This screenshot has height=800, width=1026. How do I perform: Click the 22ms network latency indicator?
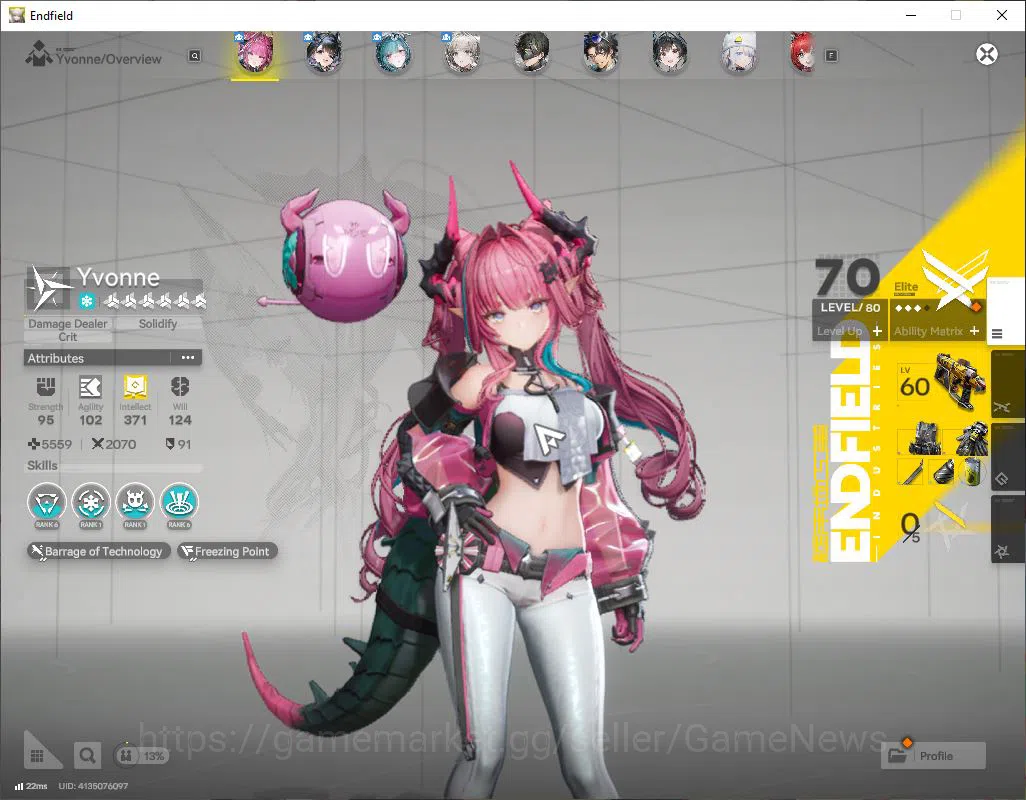point(31,786)
